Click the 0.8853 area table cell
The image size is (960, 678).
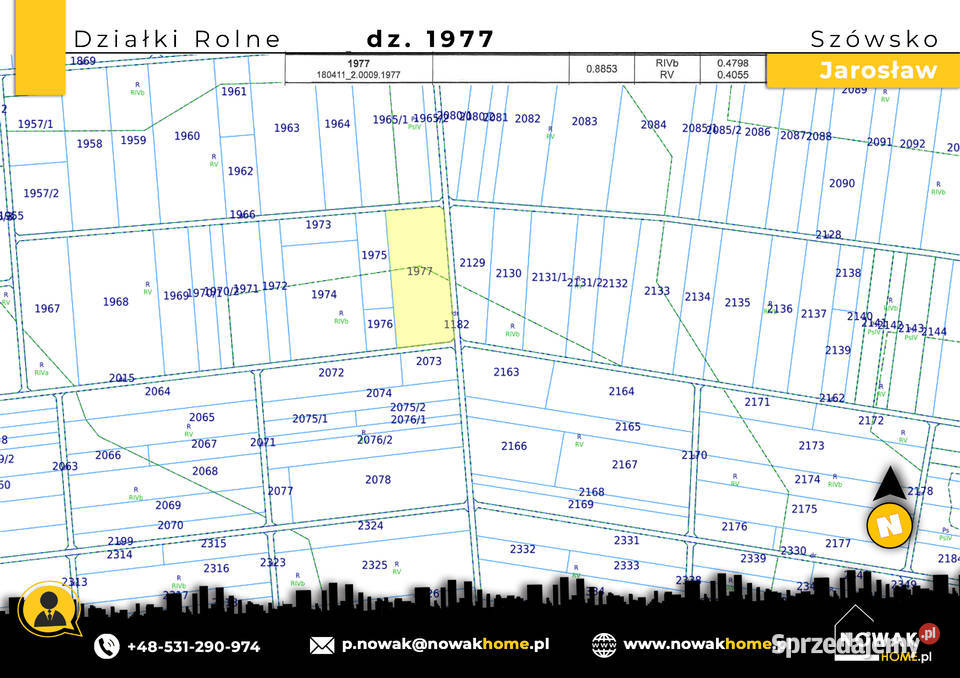pos(601,69)
